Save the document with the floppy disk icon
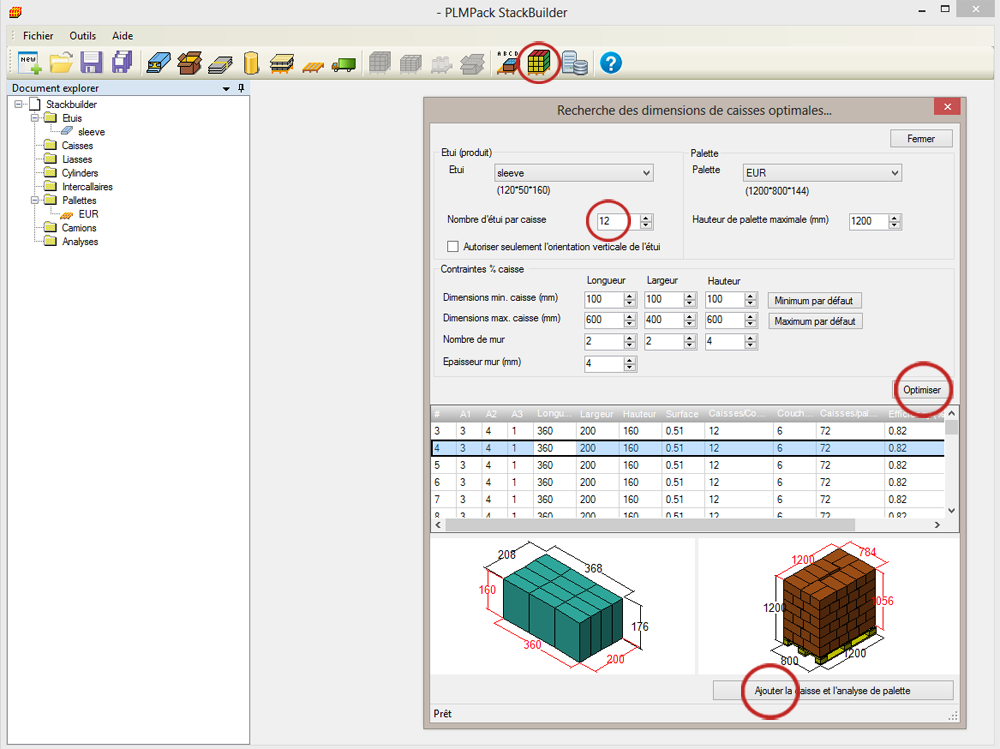 pyautogui.click(x=91, y=63)
